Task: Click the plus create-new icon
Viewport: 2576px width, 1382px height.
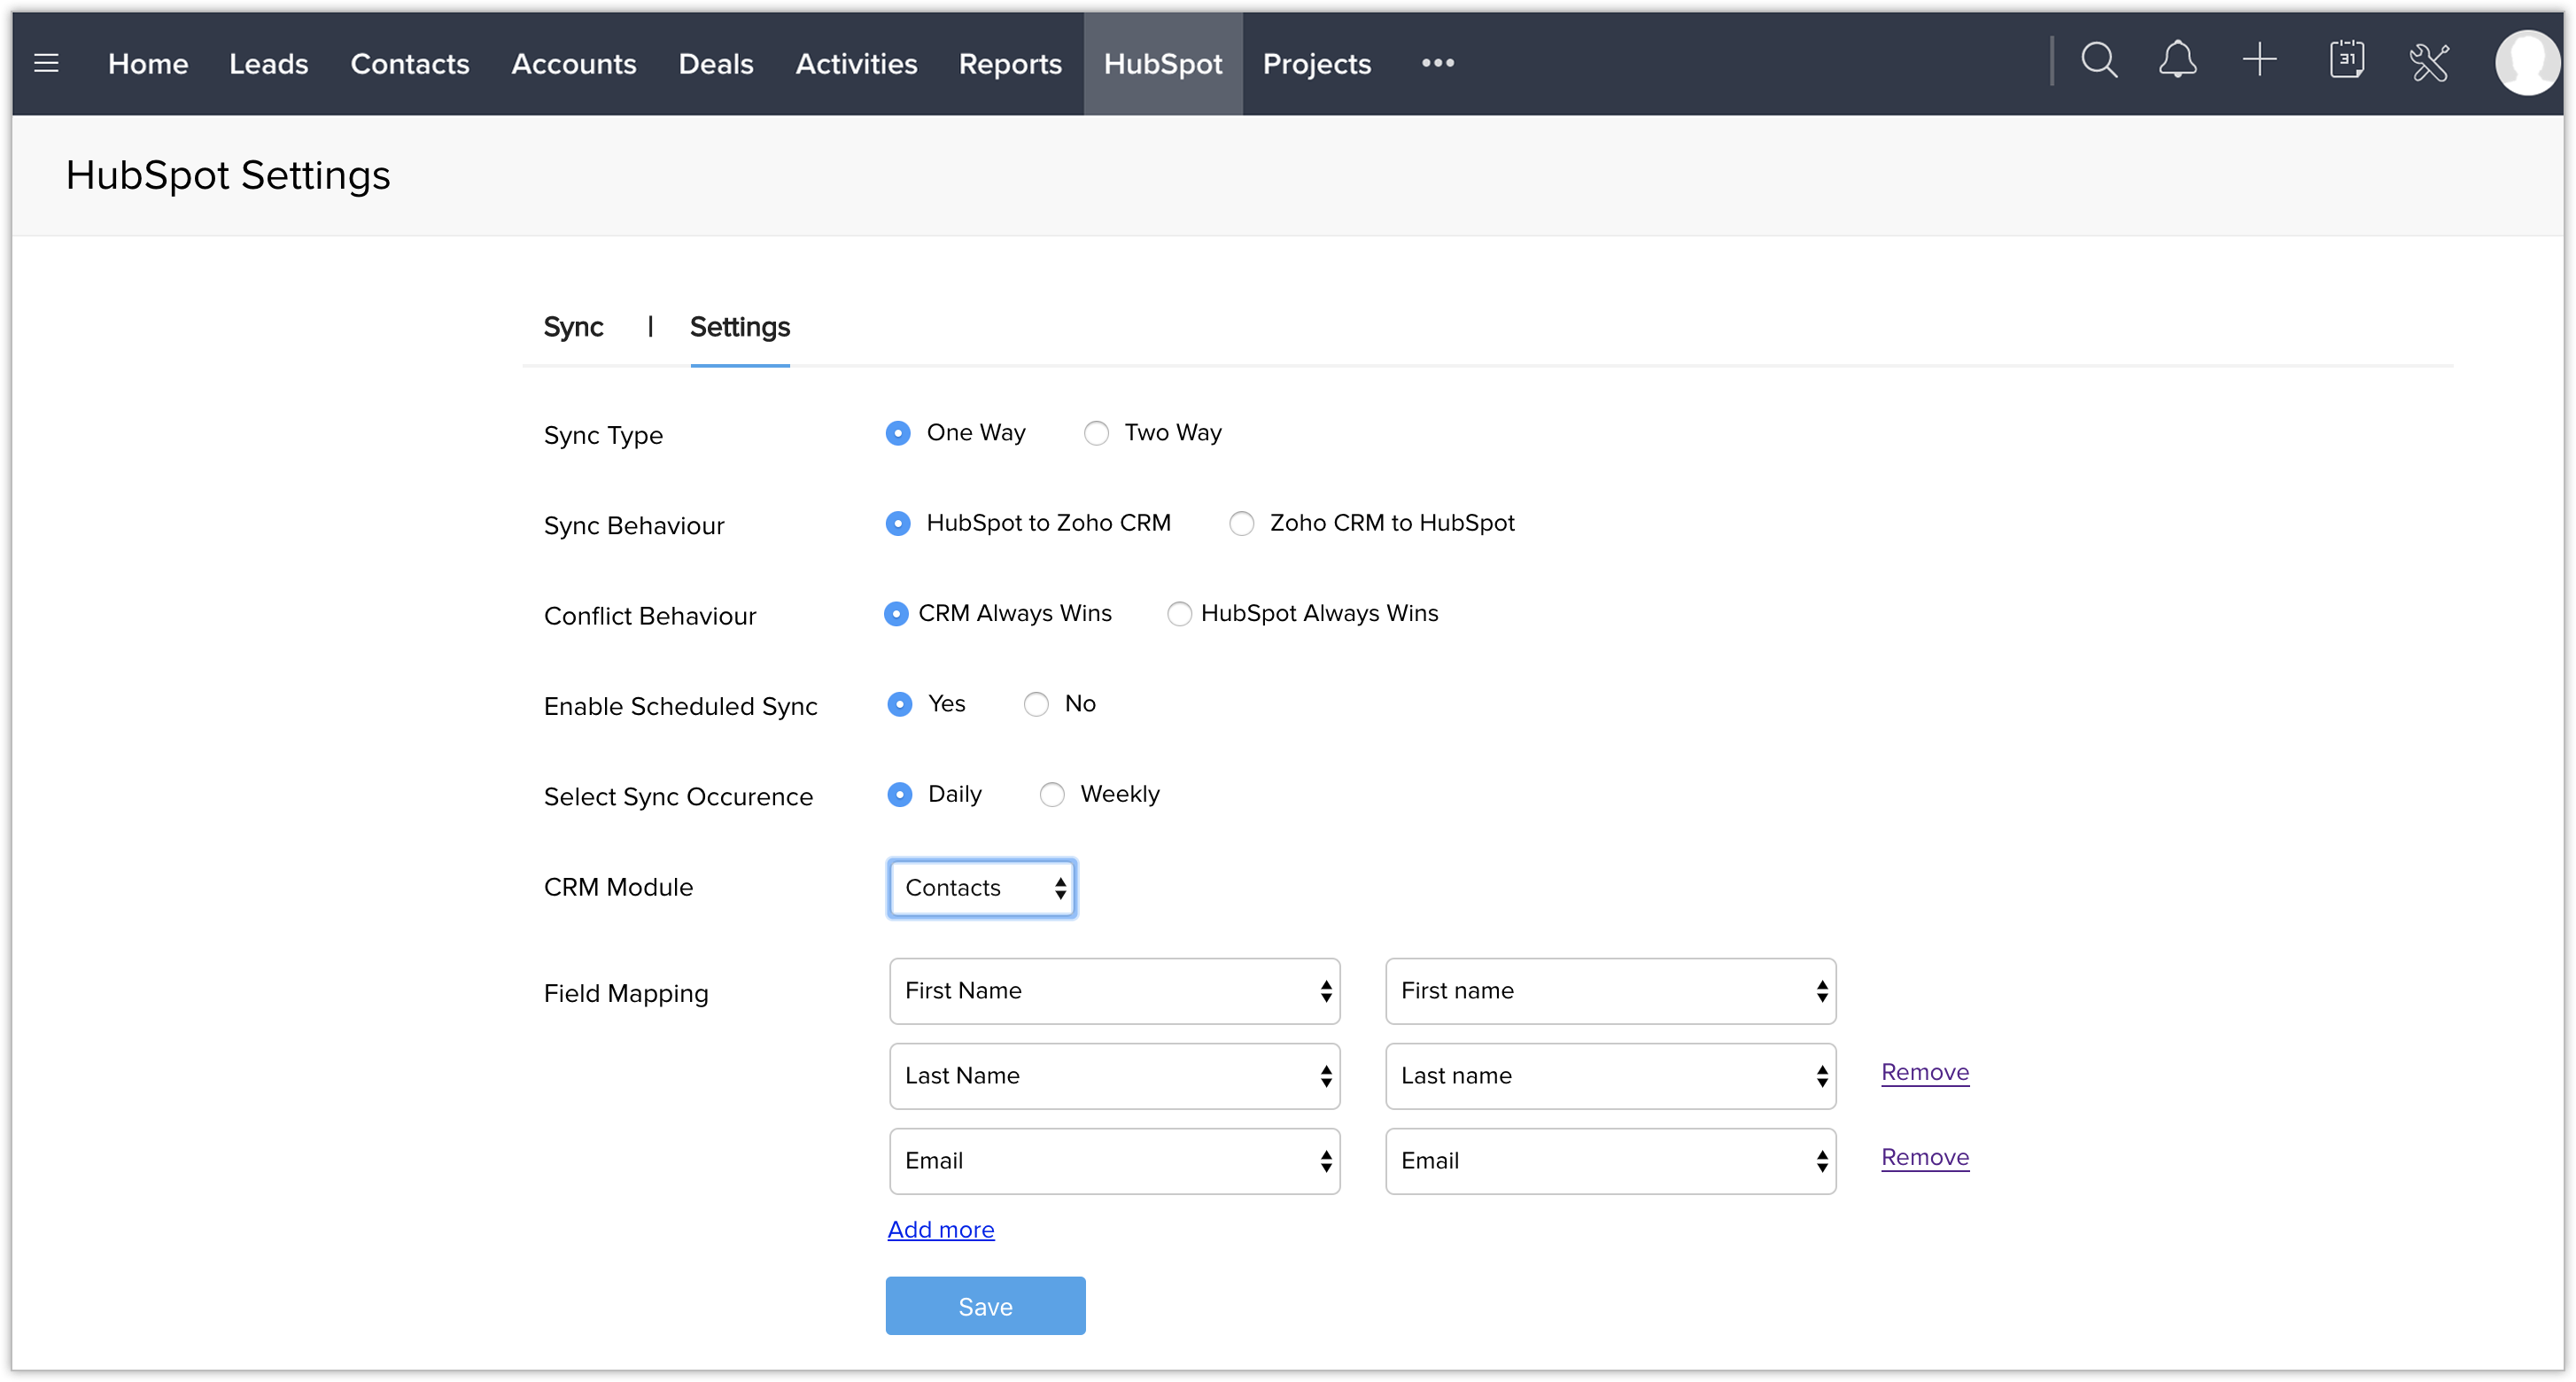Action: coord(2259,61)
